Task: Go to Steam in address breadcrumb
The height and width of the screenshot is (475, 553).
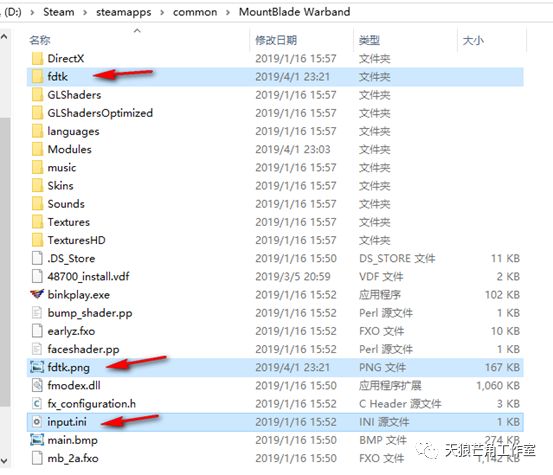Action: click(59, 12)
